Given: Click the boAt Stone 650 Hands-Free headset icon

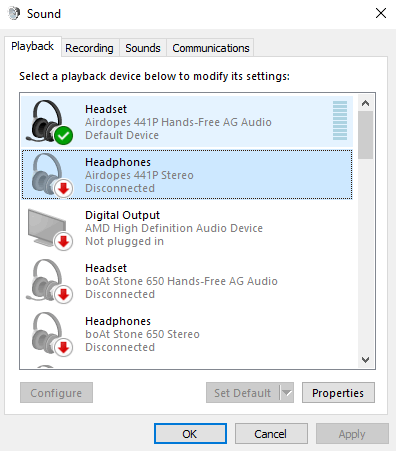Looking at the screenshot, I should pos(49,281).
